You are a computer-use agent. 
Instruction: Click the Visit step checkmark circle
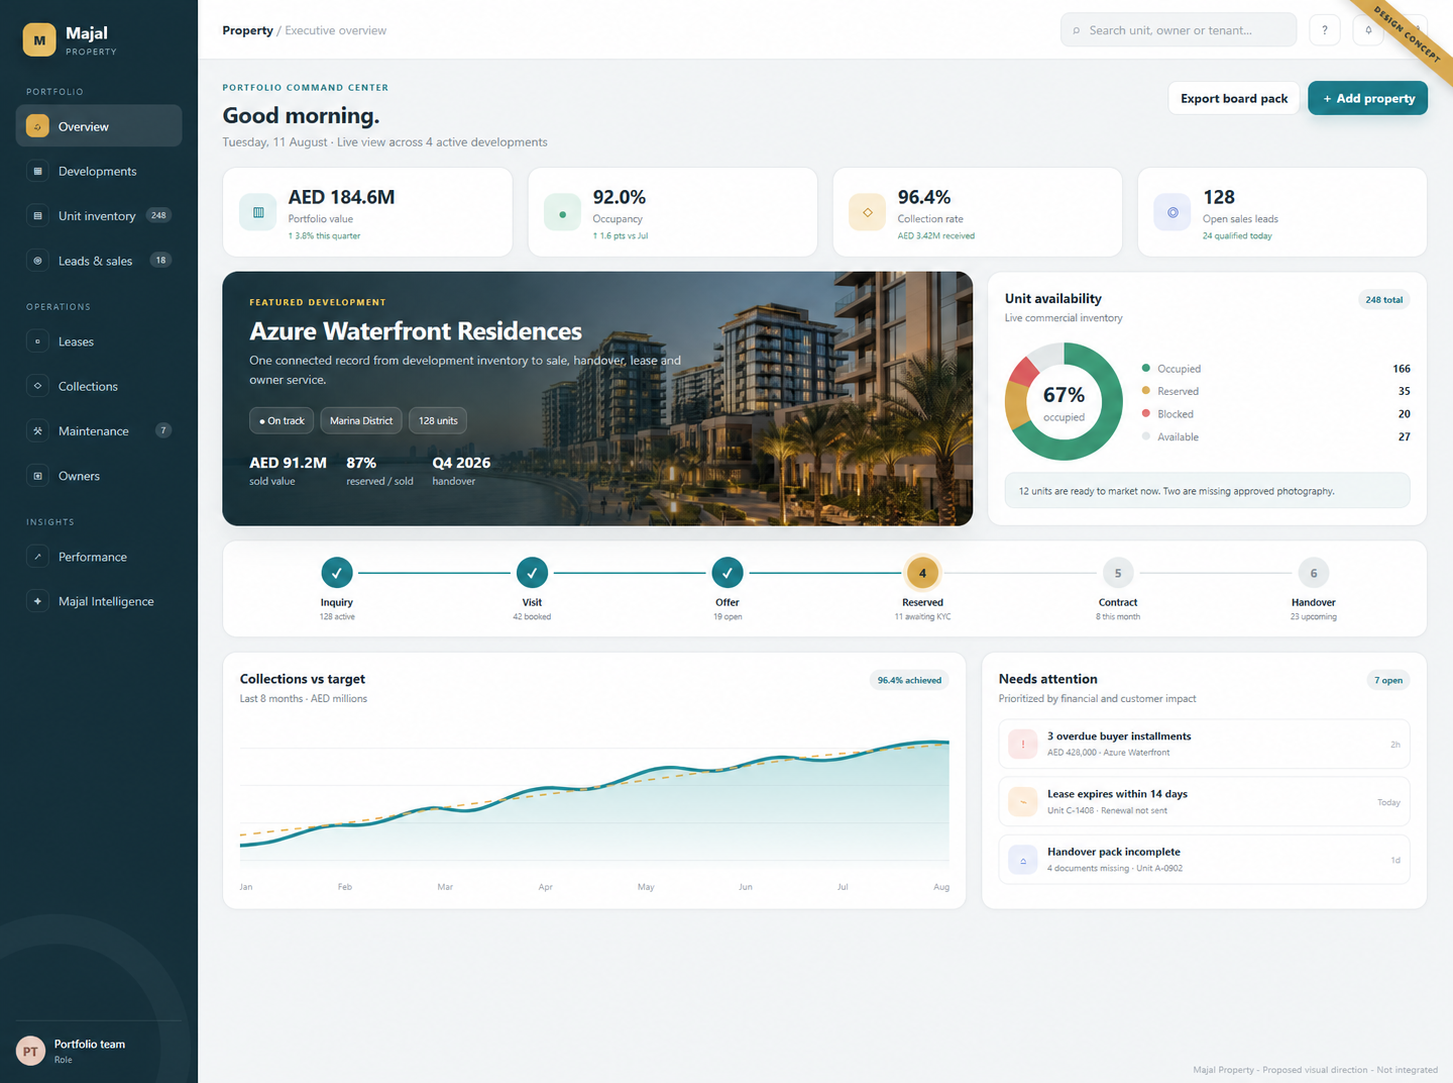click(532, 573)
